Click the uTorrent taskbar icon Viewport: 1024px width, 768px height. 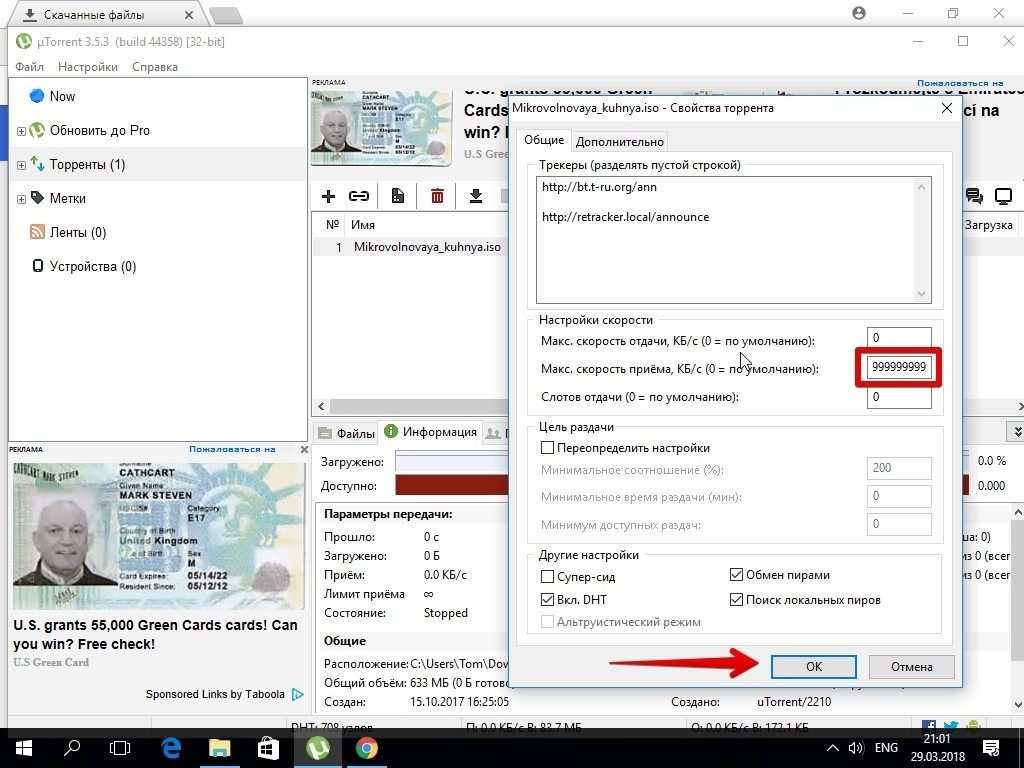(x=317, y=748)
